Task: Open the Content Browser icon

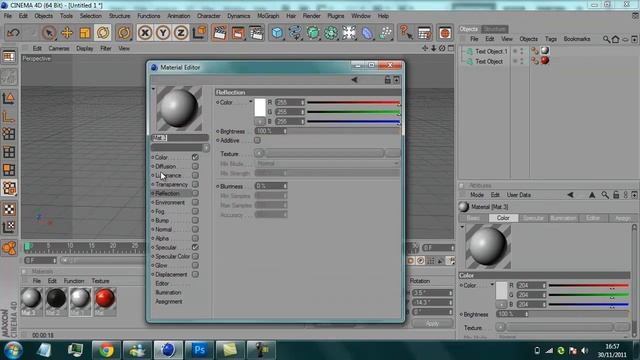Action: 445,33
